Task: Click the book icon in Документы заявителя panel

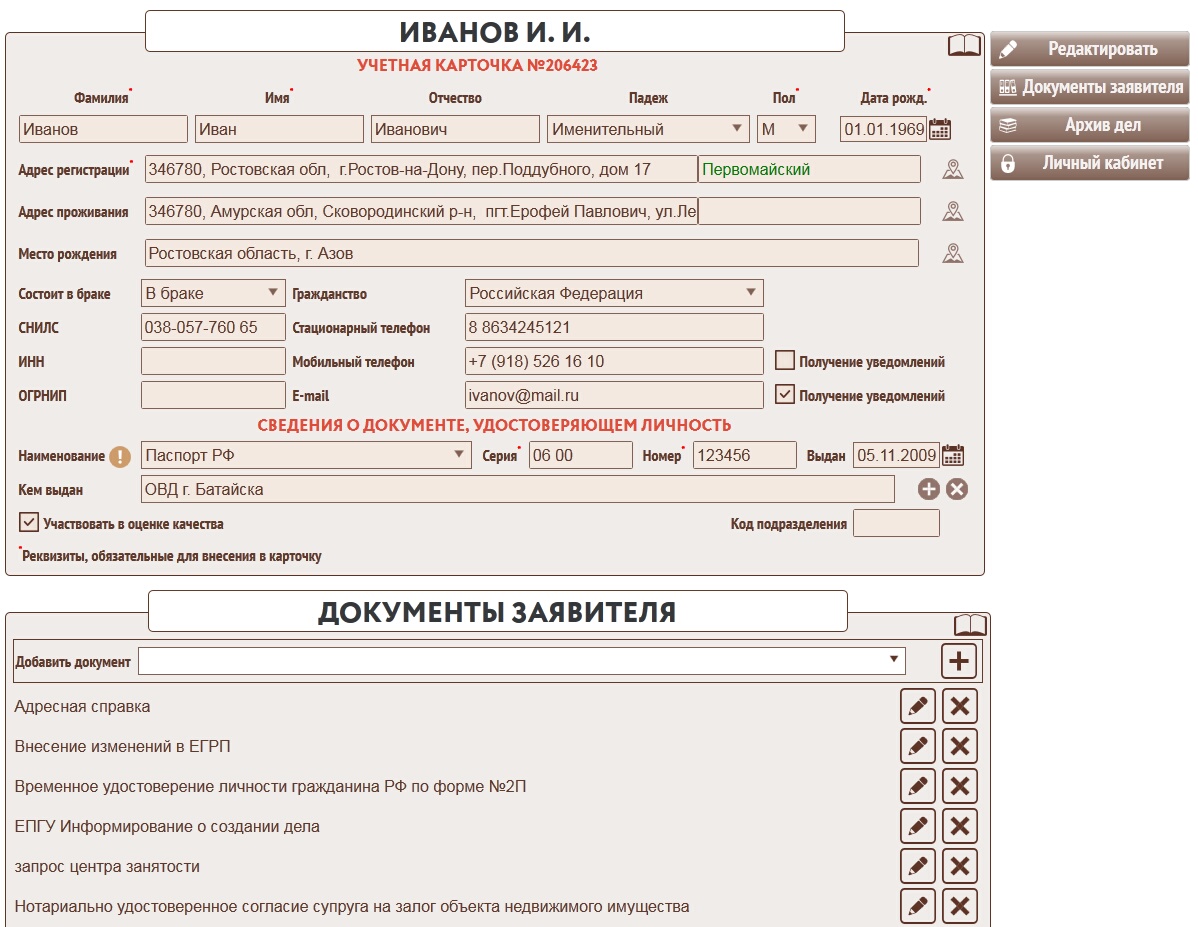Action: click(969, 625)
